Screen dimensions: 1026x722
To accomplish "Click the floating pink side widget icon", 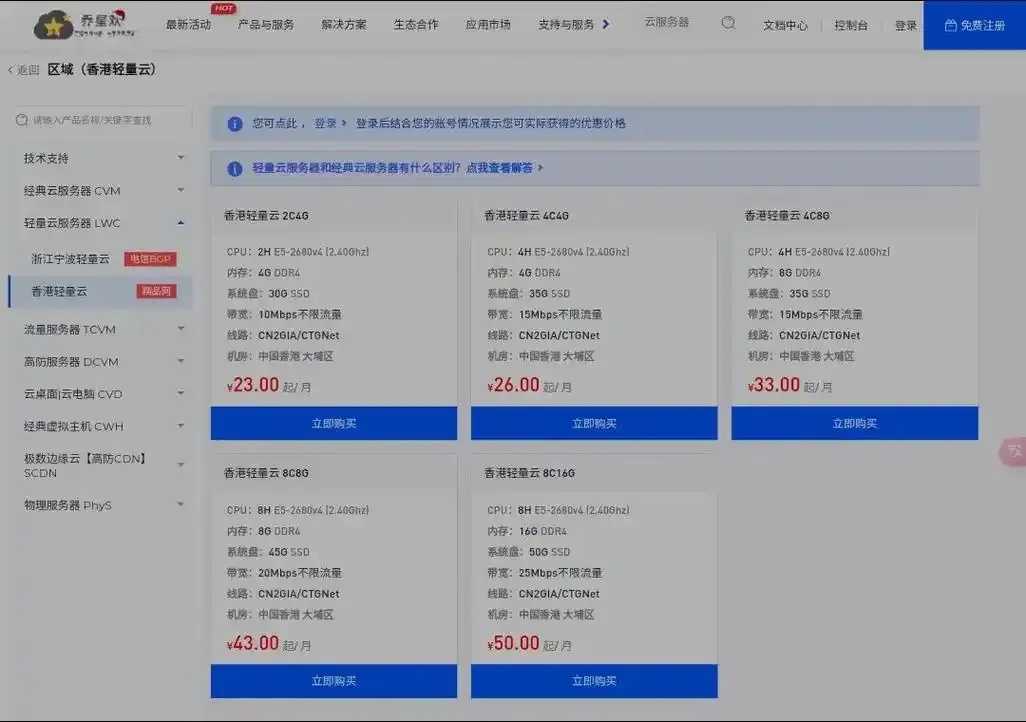I will [x=1013, y=452].
